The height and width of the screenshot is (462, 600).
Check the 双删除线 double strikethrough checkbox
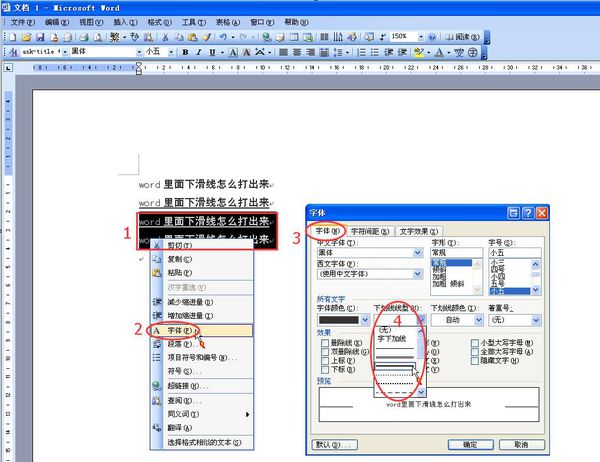(325, 351)
